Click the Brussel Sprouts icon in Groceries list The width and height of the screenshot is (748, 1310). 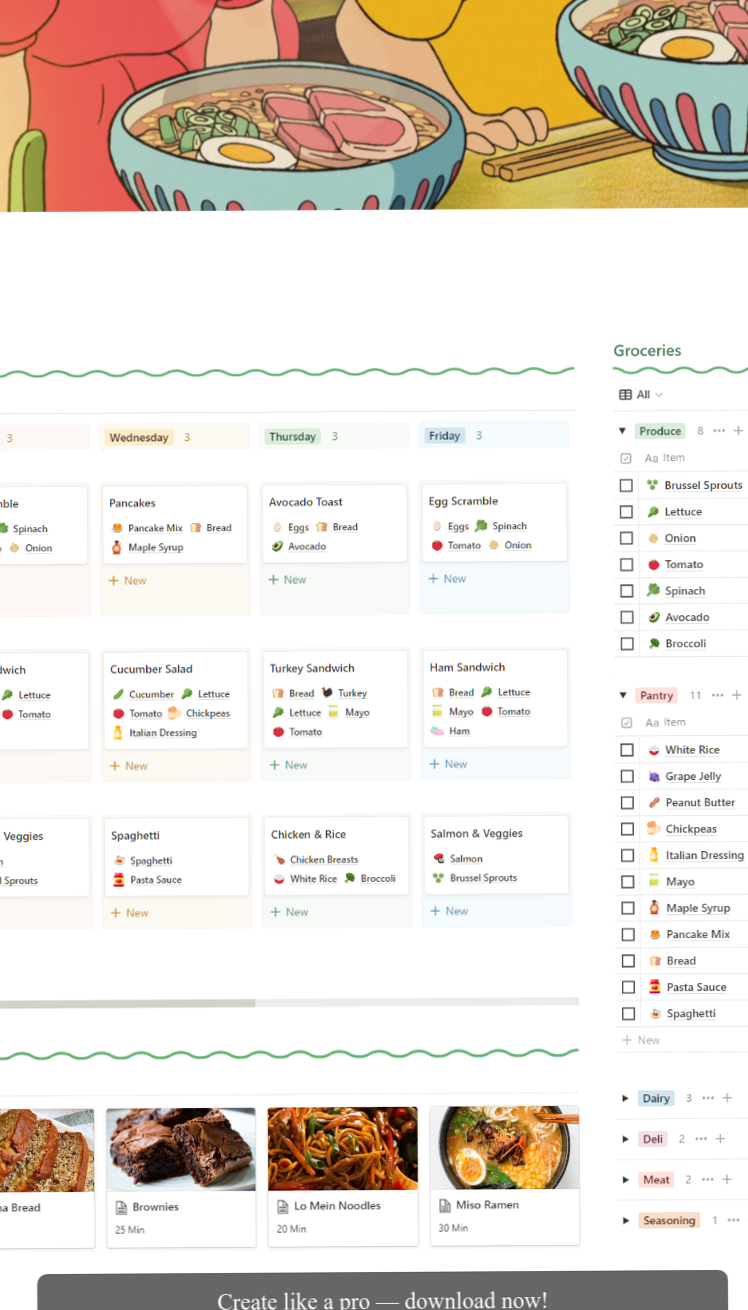click(653, 485)
